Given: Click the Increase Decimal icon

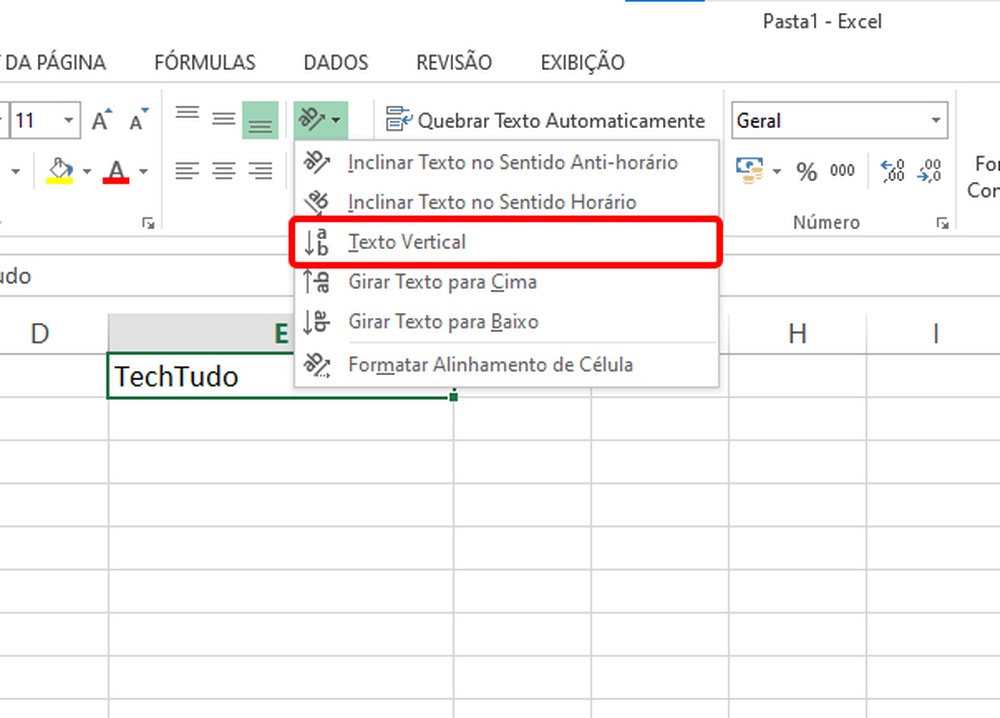Looking at the screenshot, I should (893, 171).
